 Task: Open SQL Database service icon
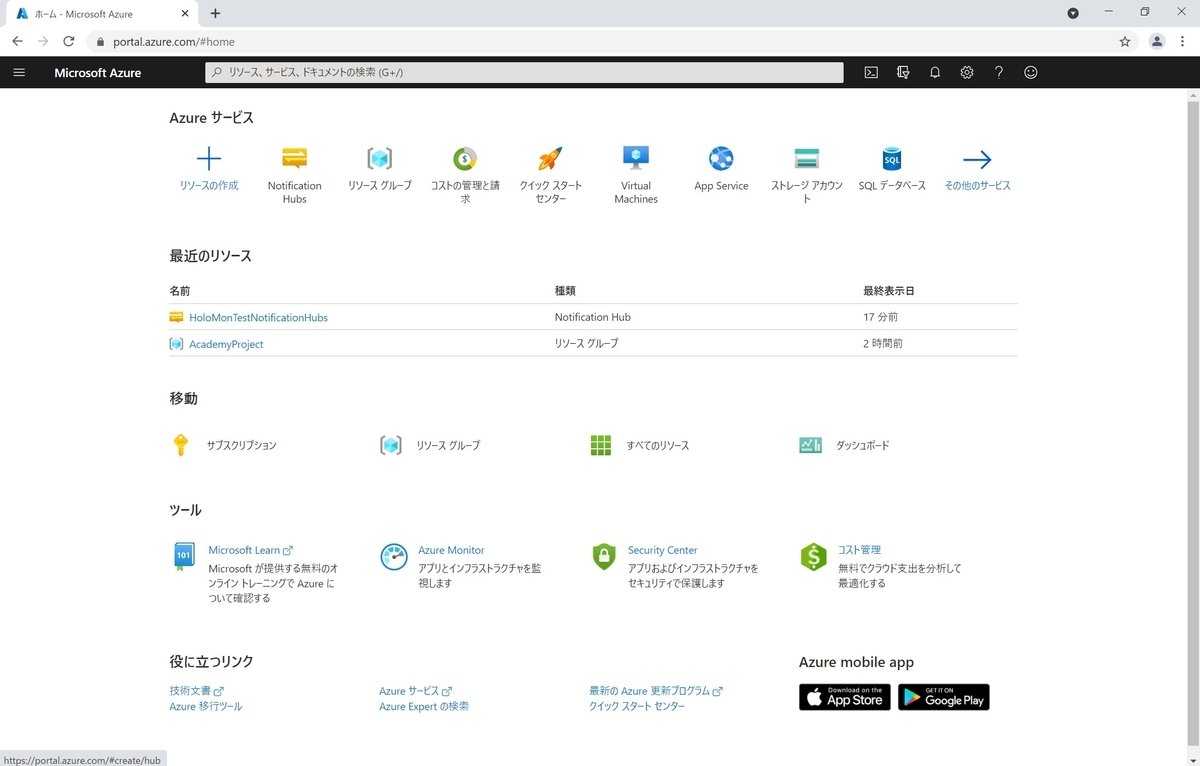pos(892,158)
